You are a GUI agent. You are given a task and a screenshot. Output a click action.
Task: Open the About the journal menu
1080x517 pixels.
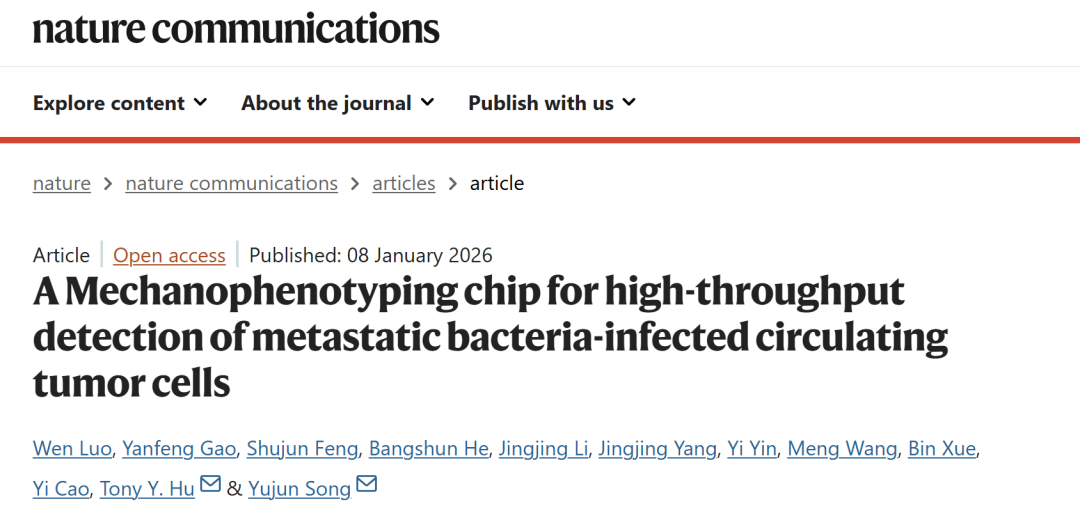pos(337,103)
